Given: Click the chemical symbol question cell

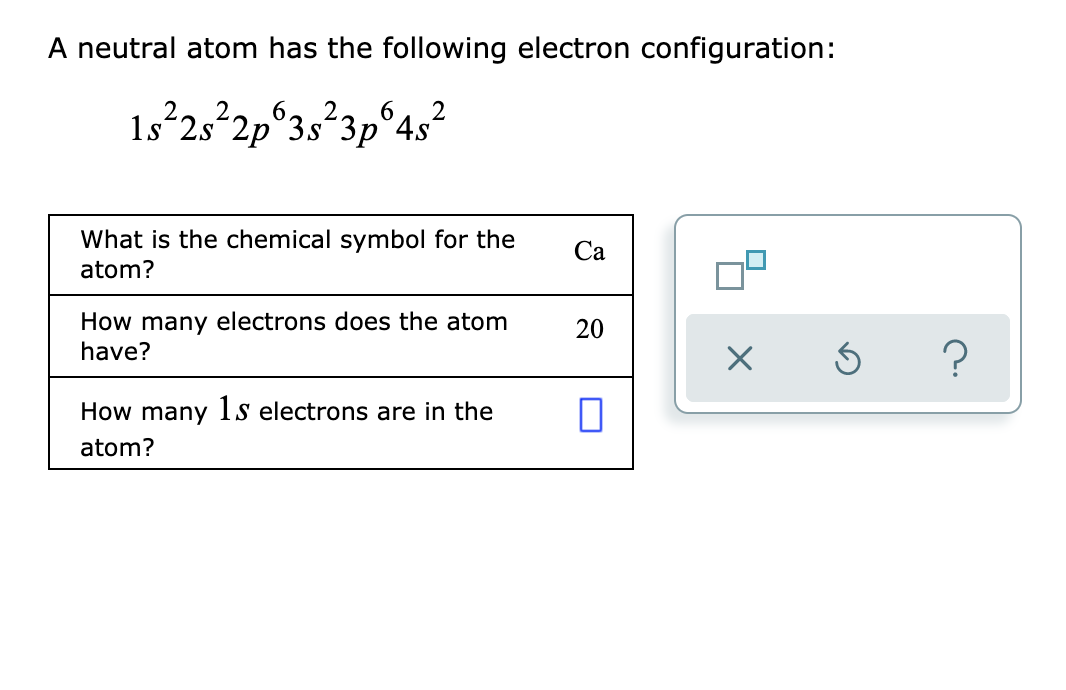Looking at the screenshot, I should 297,254.
